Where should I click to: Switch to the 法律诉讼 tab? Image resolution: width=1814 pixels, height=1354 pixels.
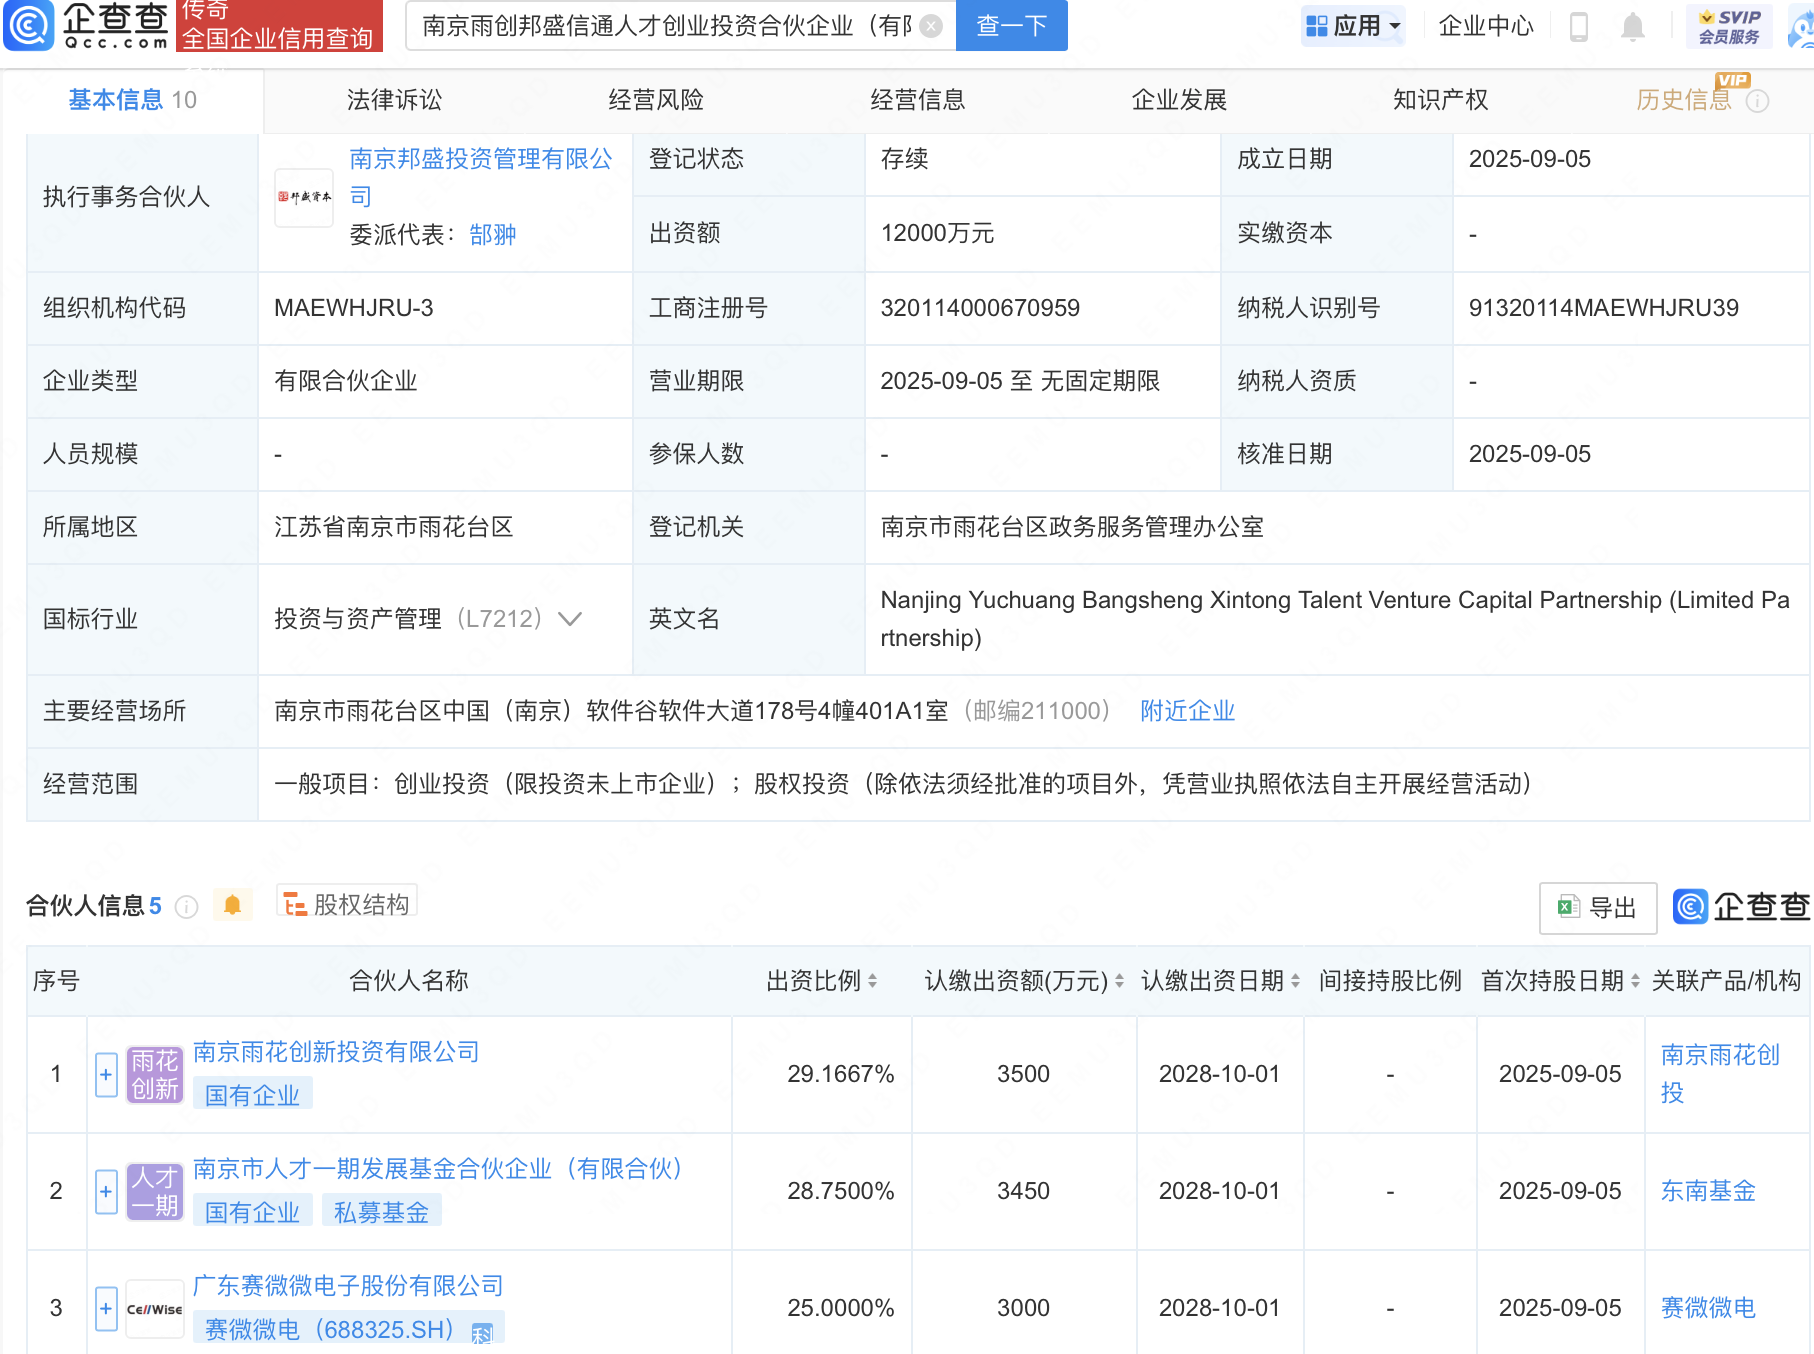[x=394, y=100]
